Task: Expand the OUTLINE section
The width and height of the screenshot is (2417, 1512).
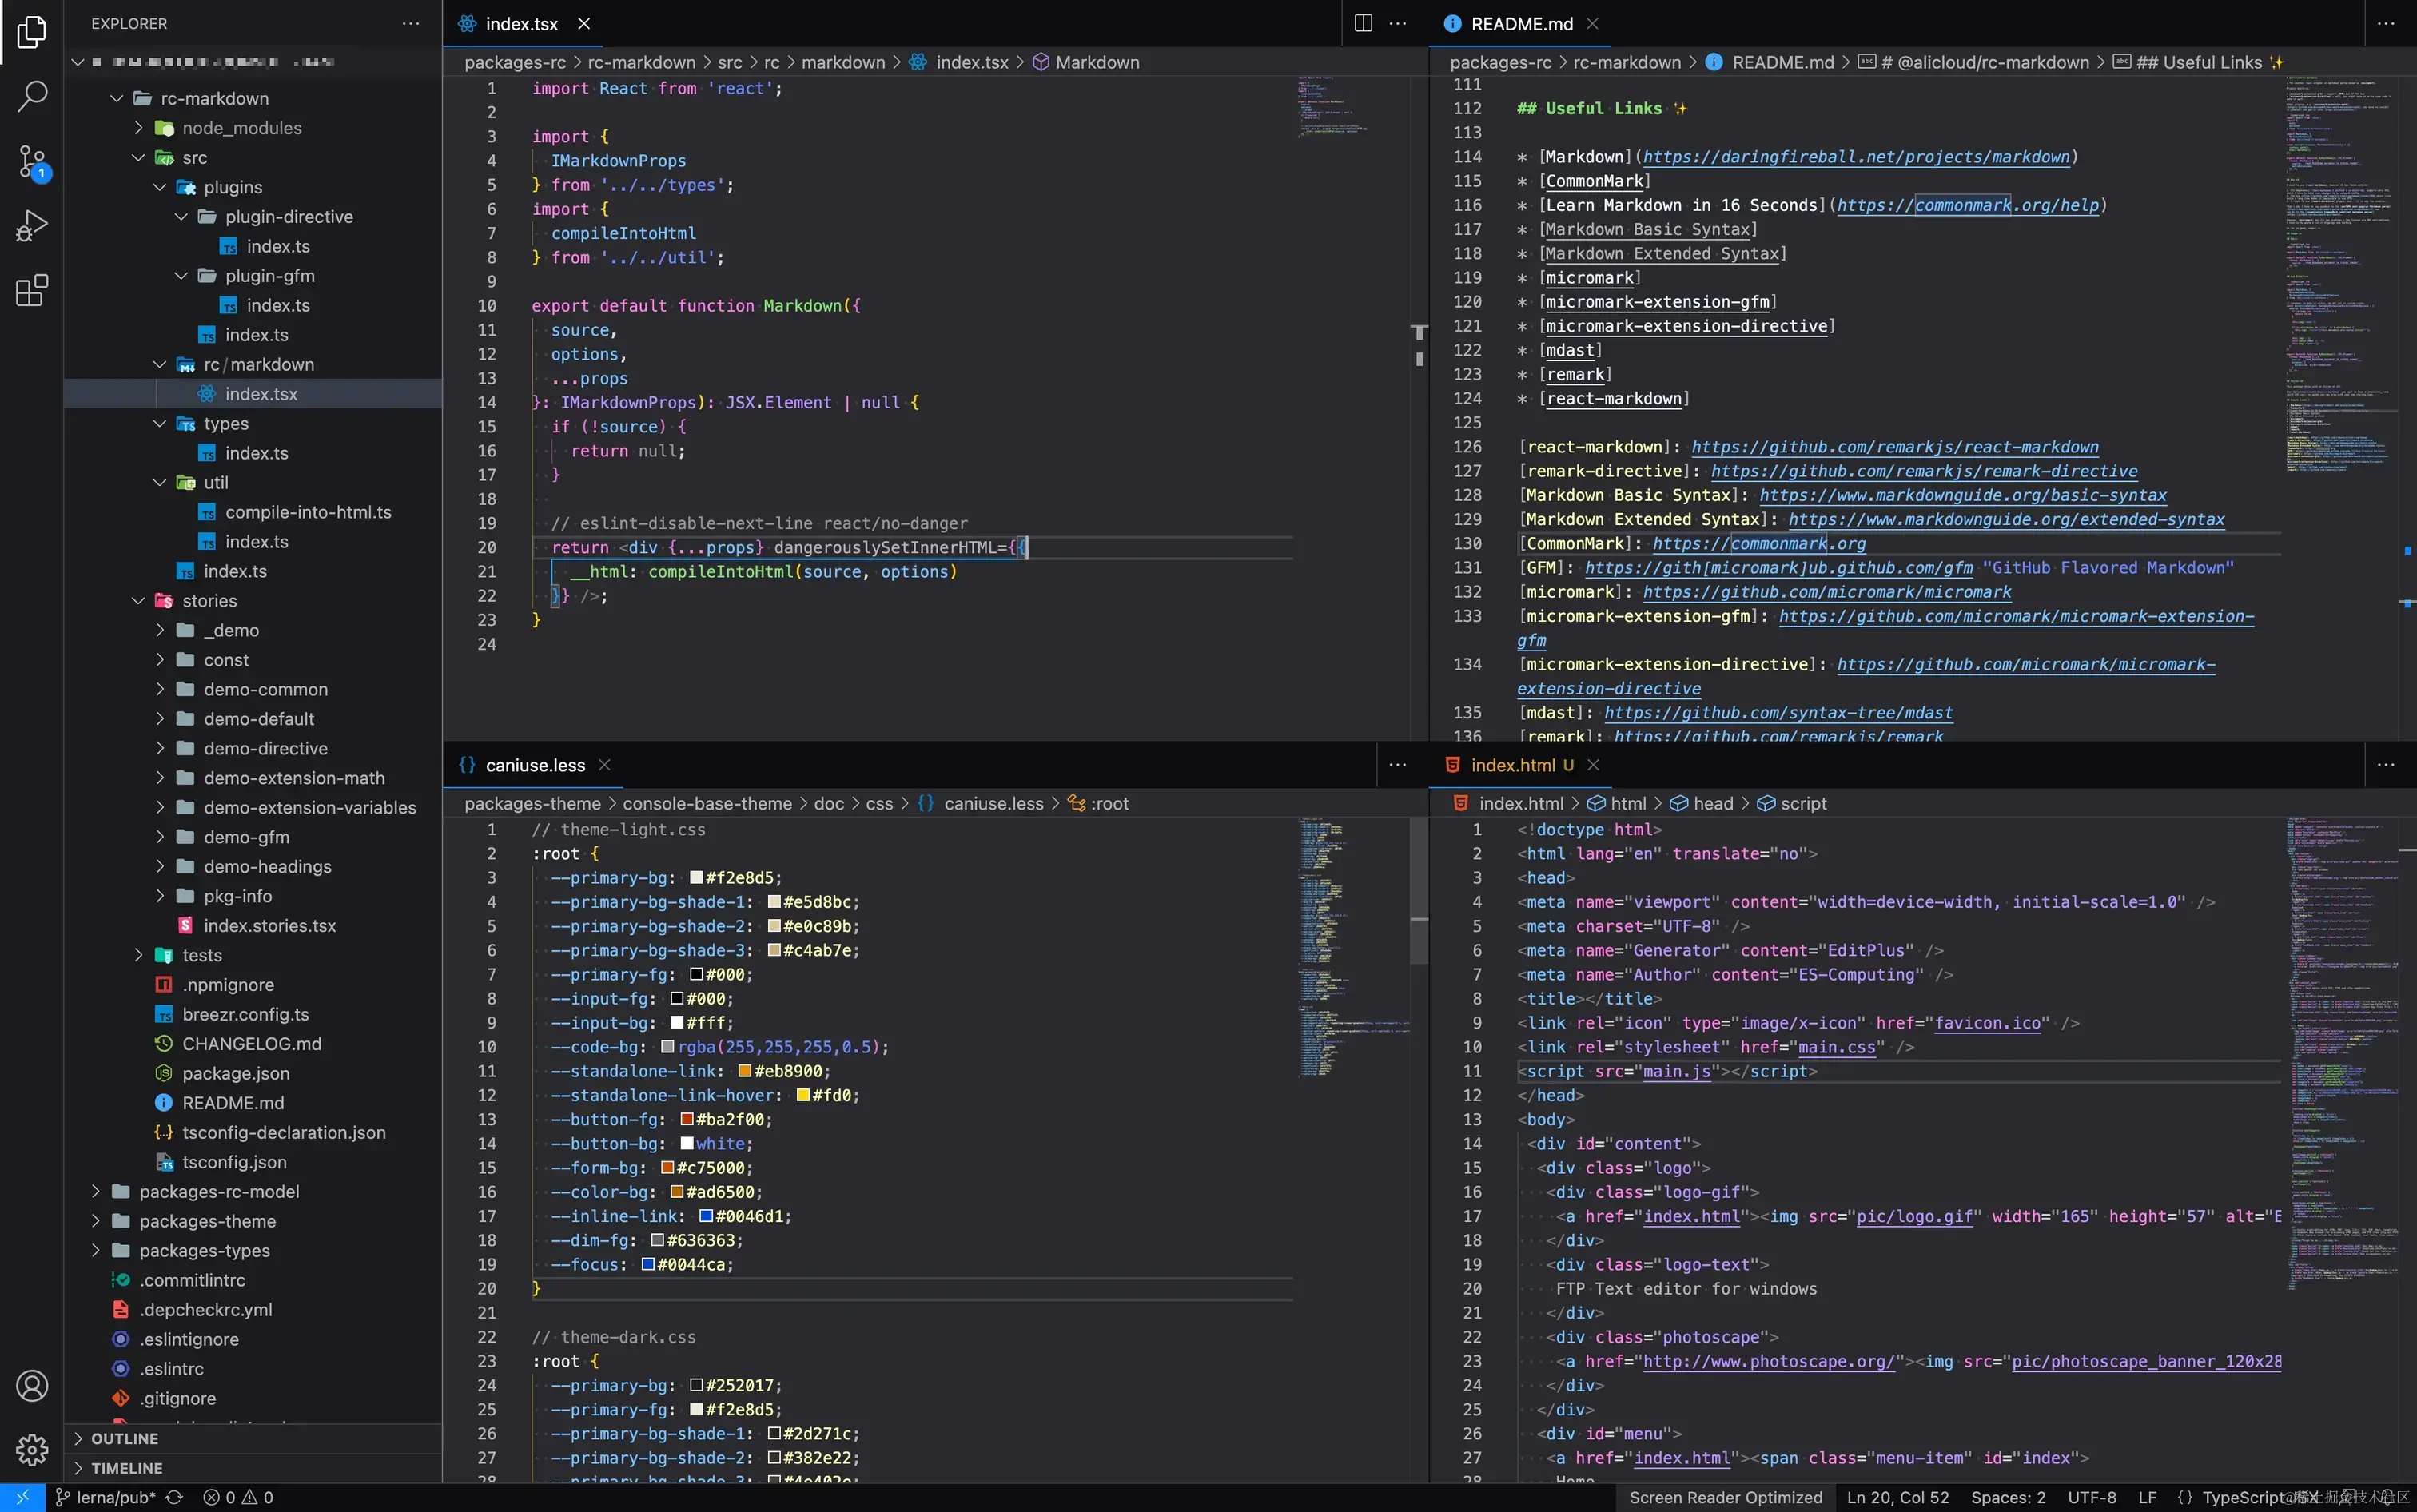Action: pos(124,1438)
